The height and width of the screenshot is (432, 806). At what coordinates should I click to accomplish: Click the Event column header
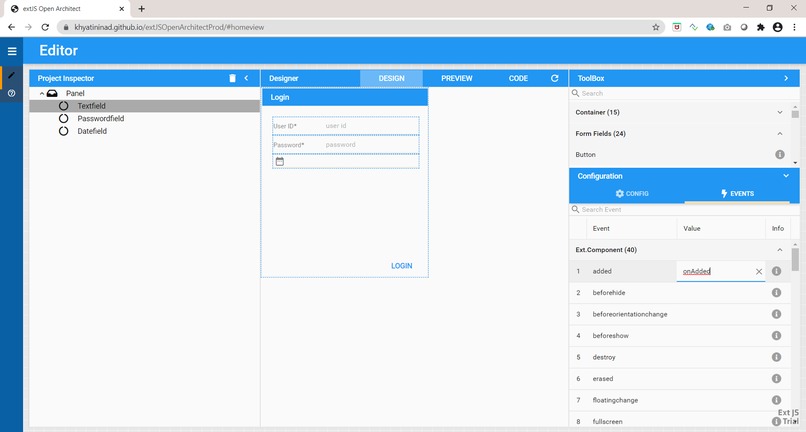[x=632, y=228]
